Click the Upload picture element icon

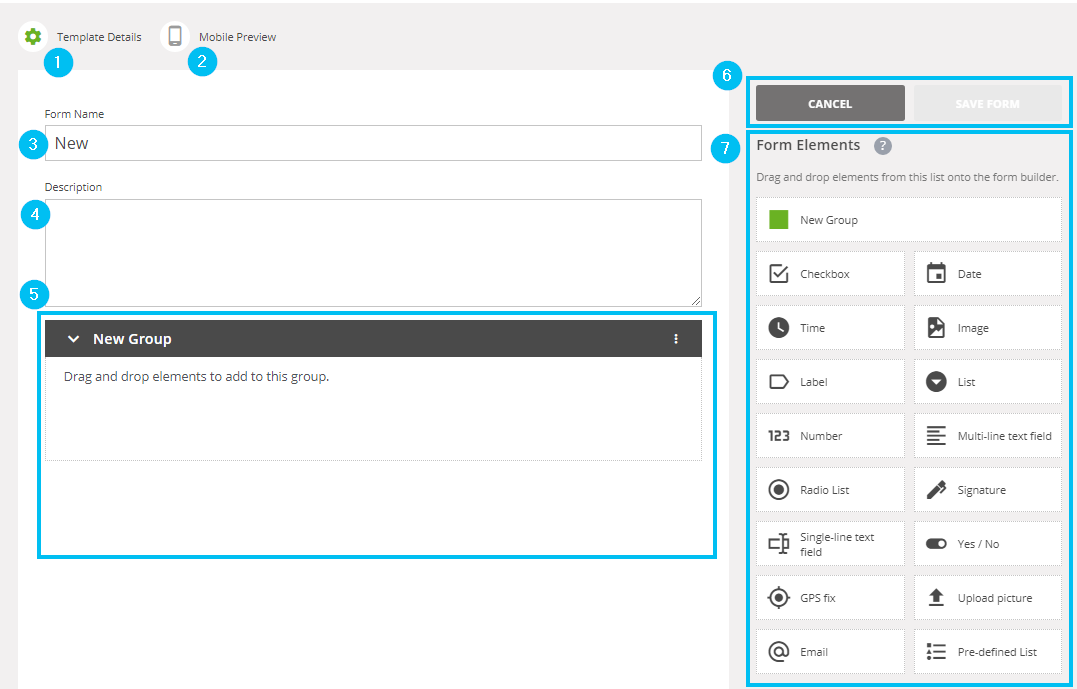[938, 597]
